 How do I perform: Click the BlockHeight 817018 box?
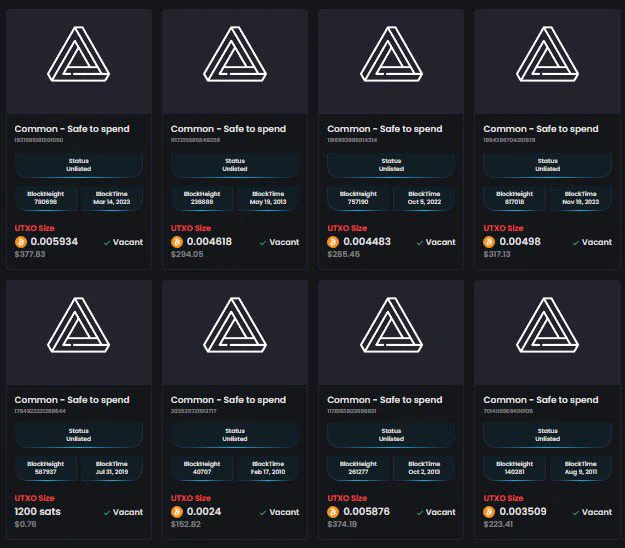click(x=514, y=198)
